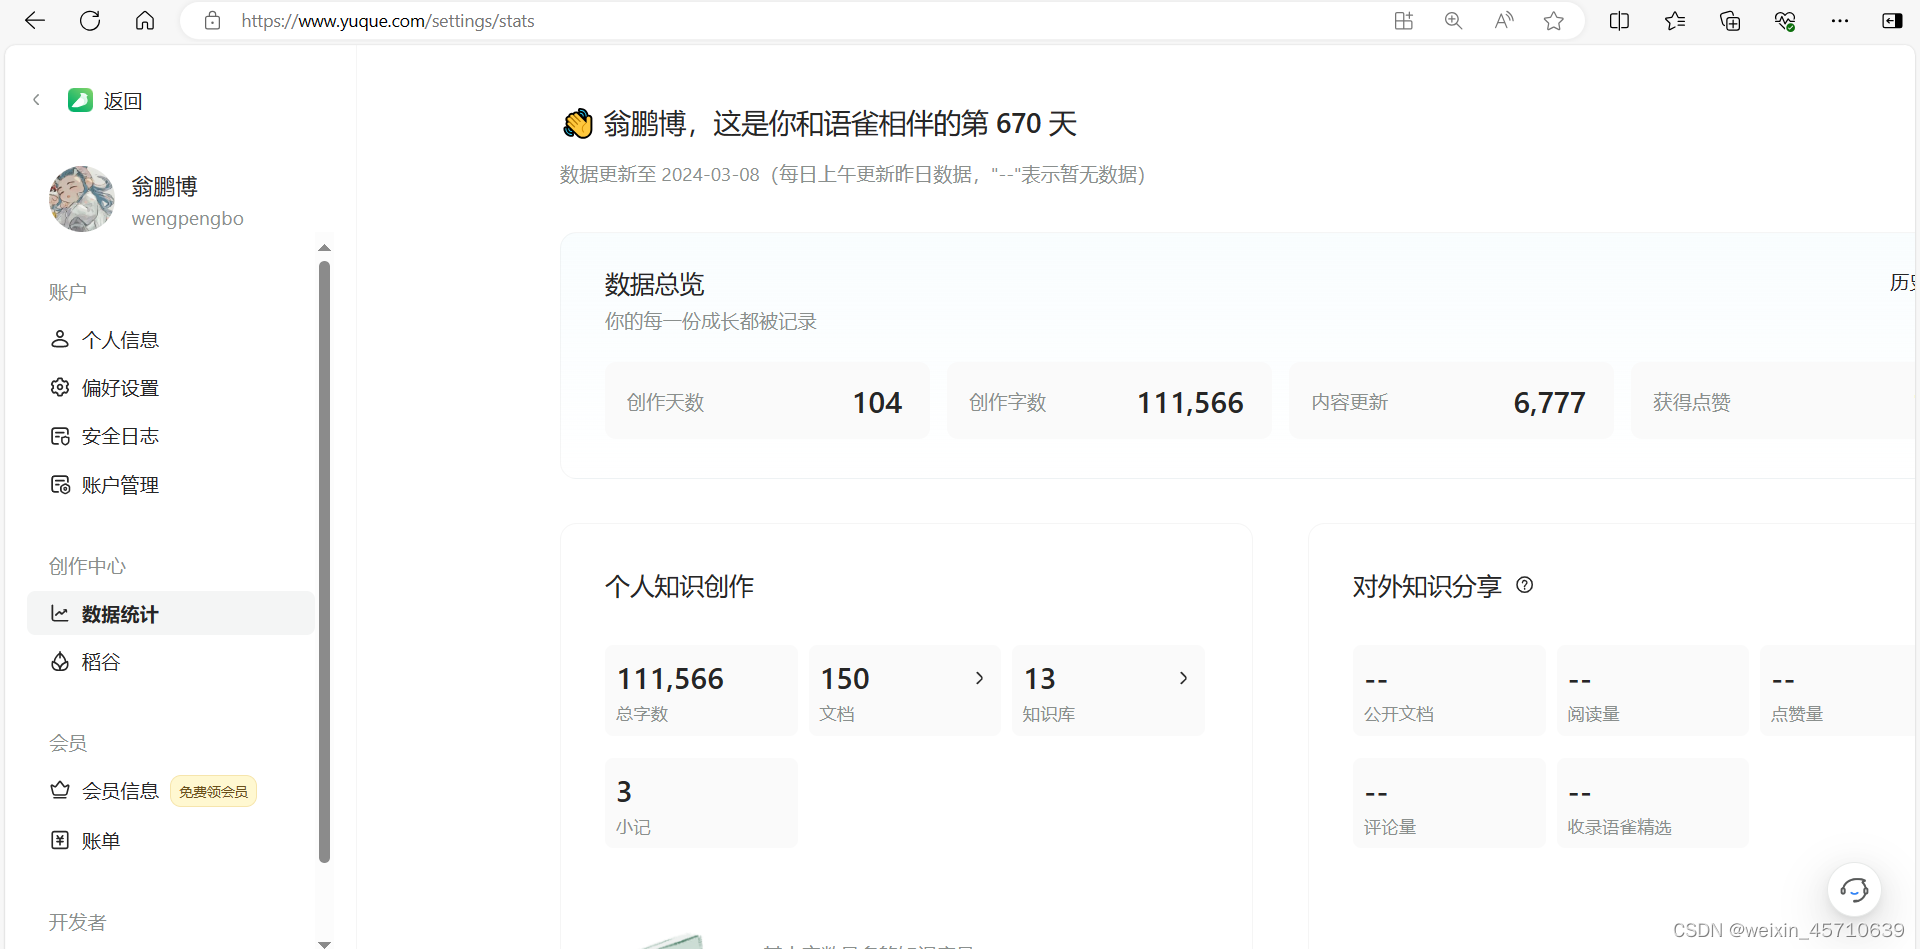
Task: Click the 数据总览 heading
Action: coord(655,284)
